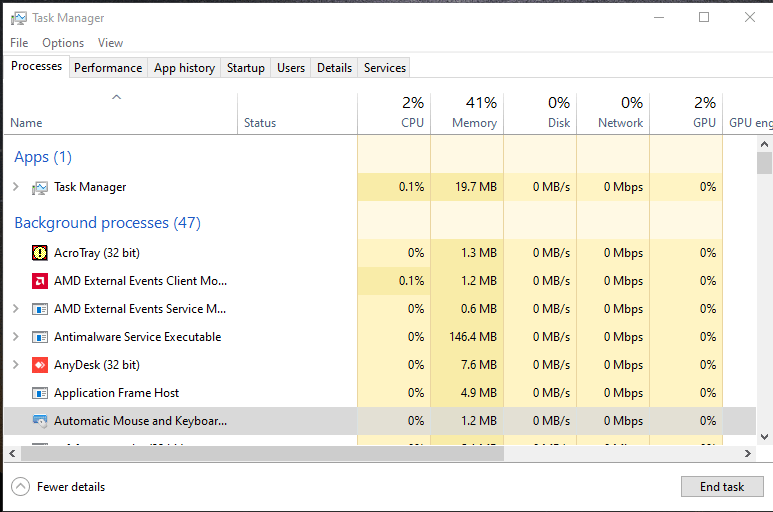This screenshot has height=512, width=773.
Task: Expand the AnyDesk (32 bit) row
Action: (15, 365)
